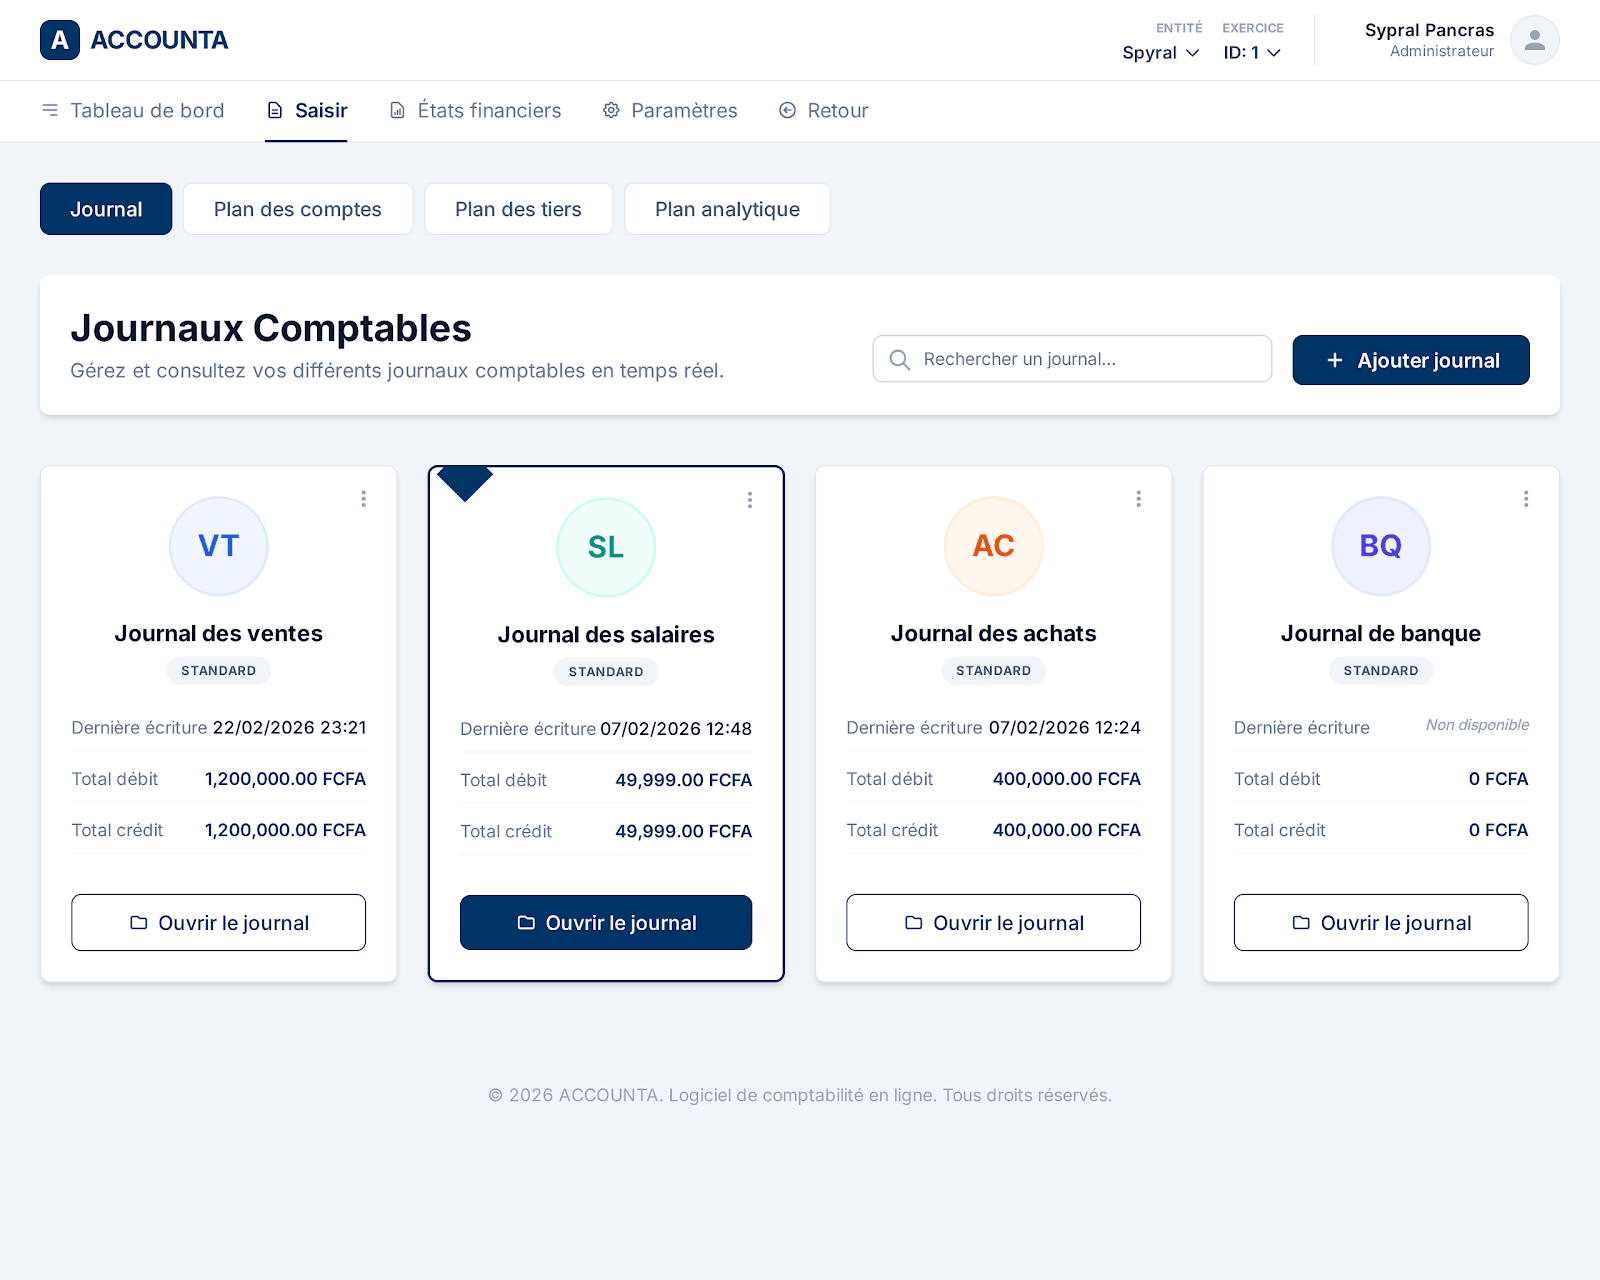Screen dimensions: 1600x1280
Task: Open kebab menu on Journal des achats card
Action: pyautogui.click(x=1138, y=498)
